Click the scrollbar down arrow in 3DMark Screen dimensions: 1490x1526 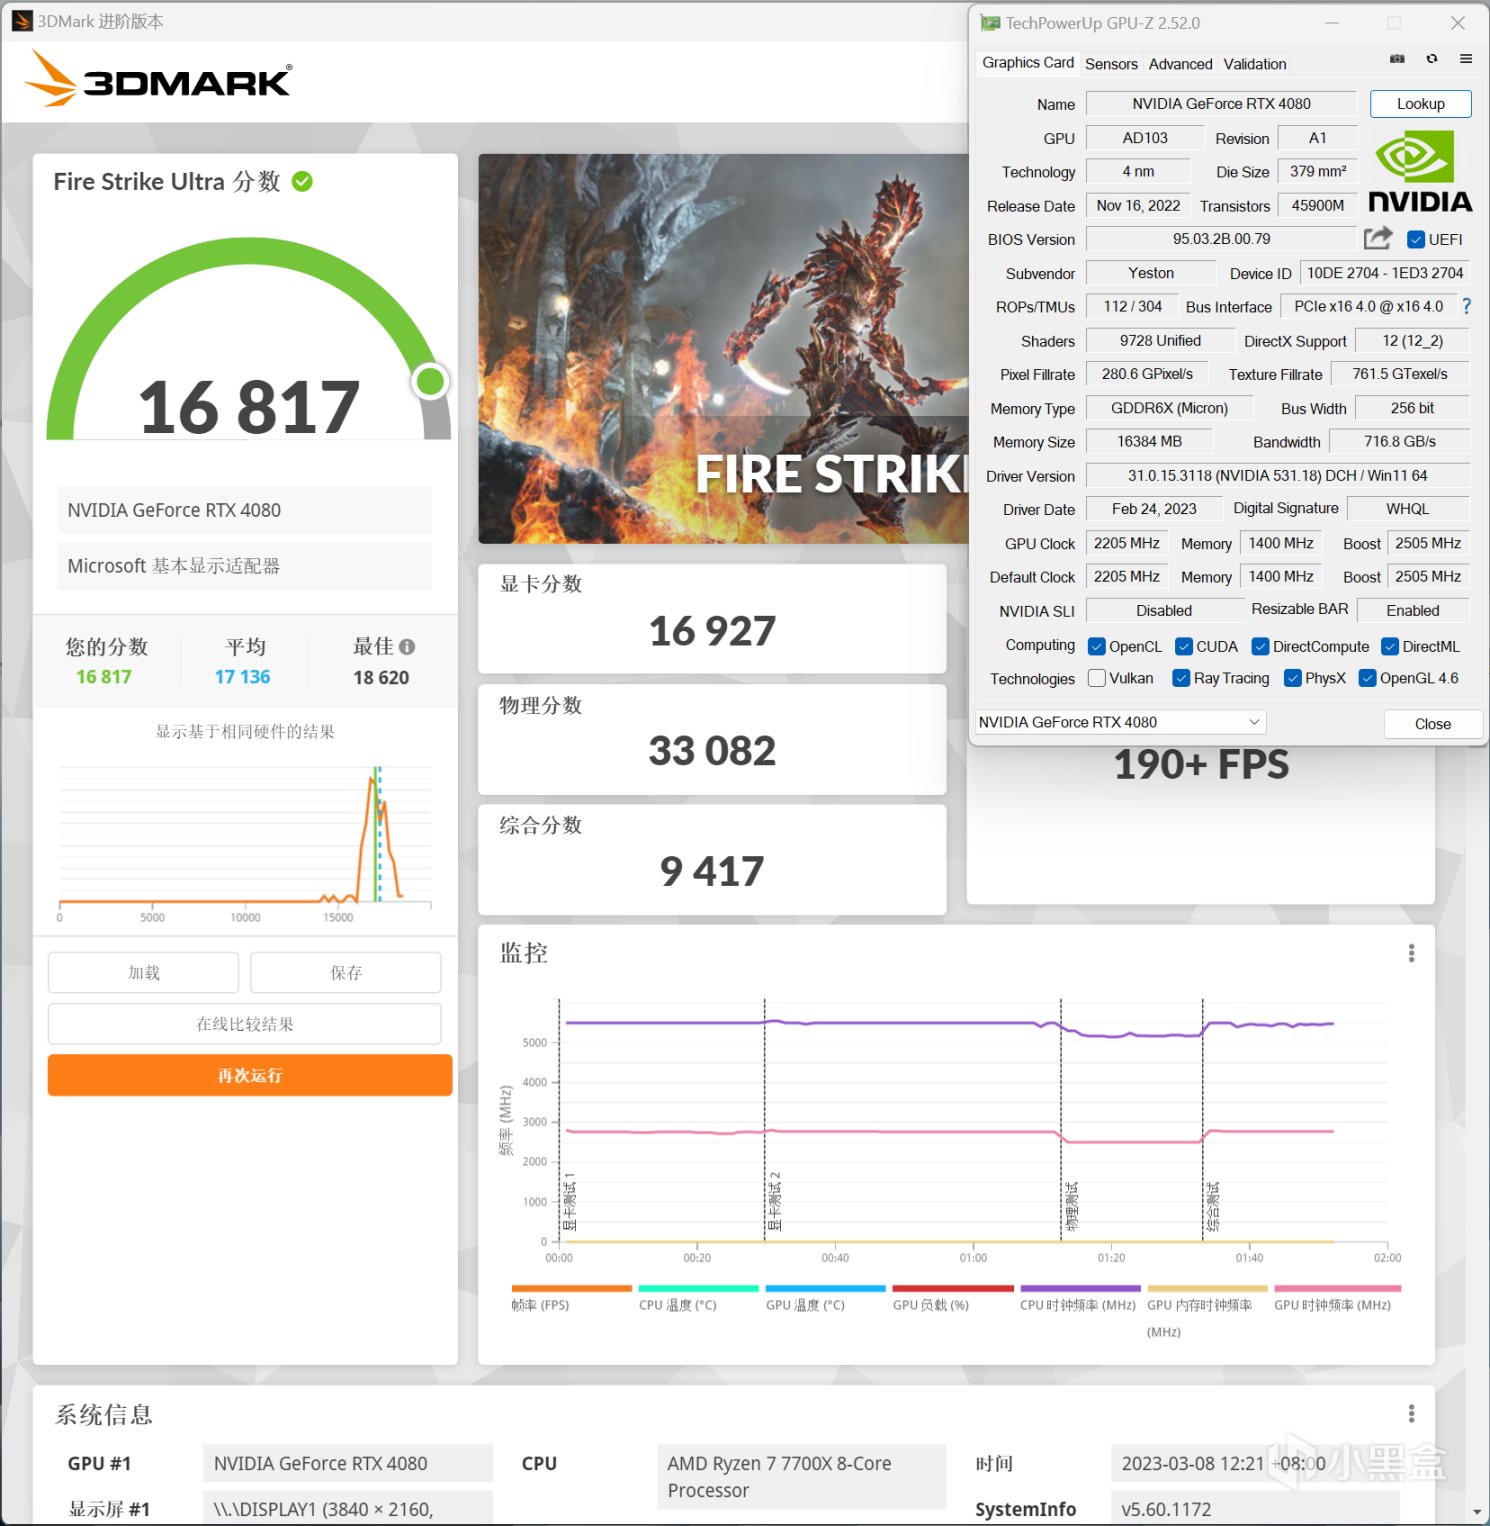coord(1477,1512)
